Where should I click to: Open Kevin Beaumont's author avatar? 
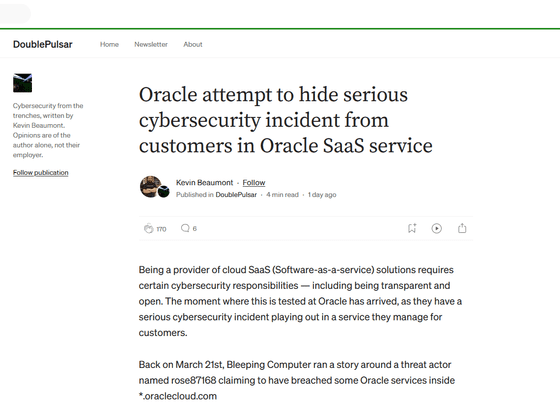click(150, 186)
